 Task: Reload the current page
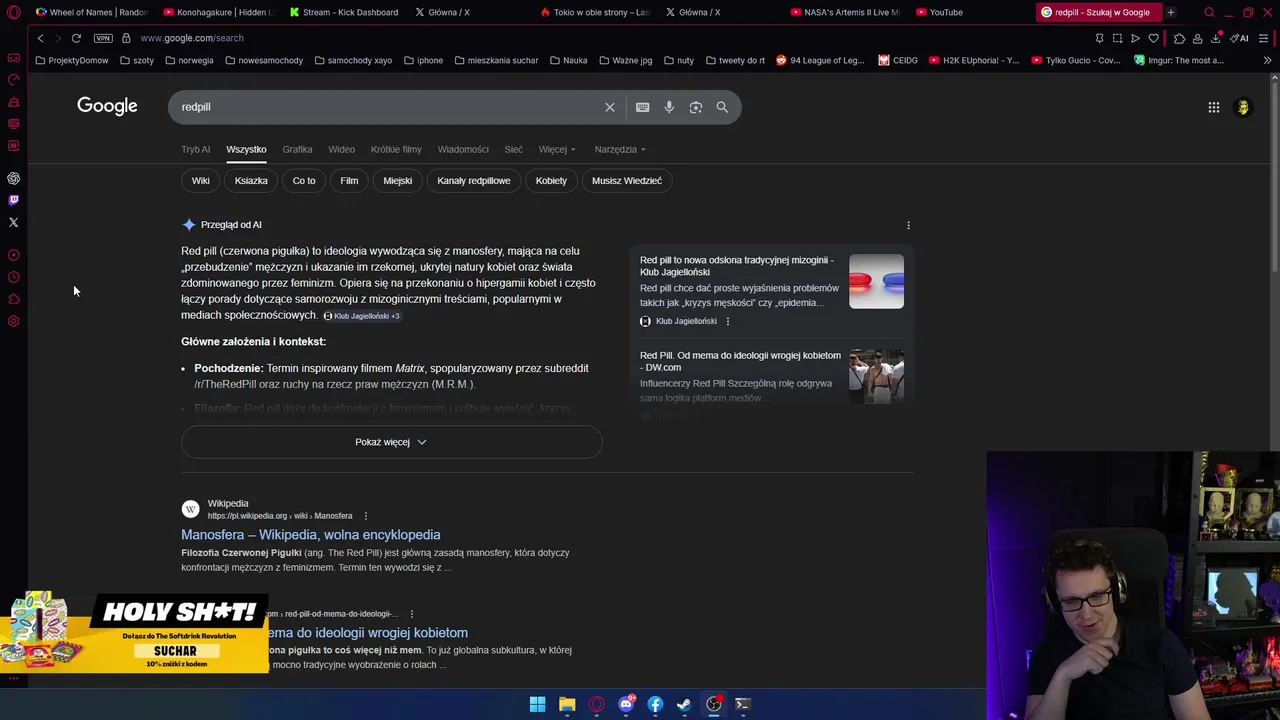click(x=76, y=38)
